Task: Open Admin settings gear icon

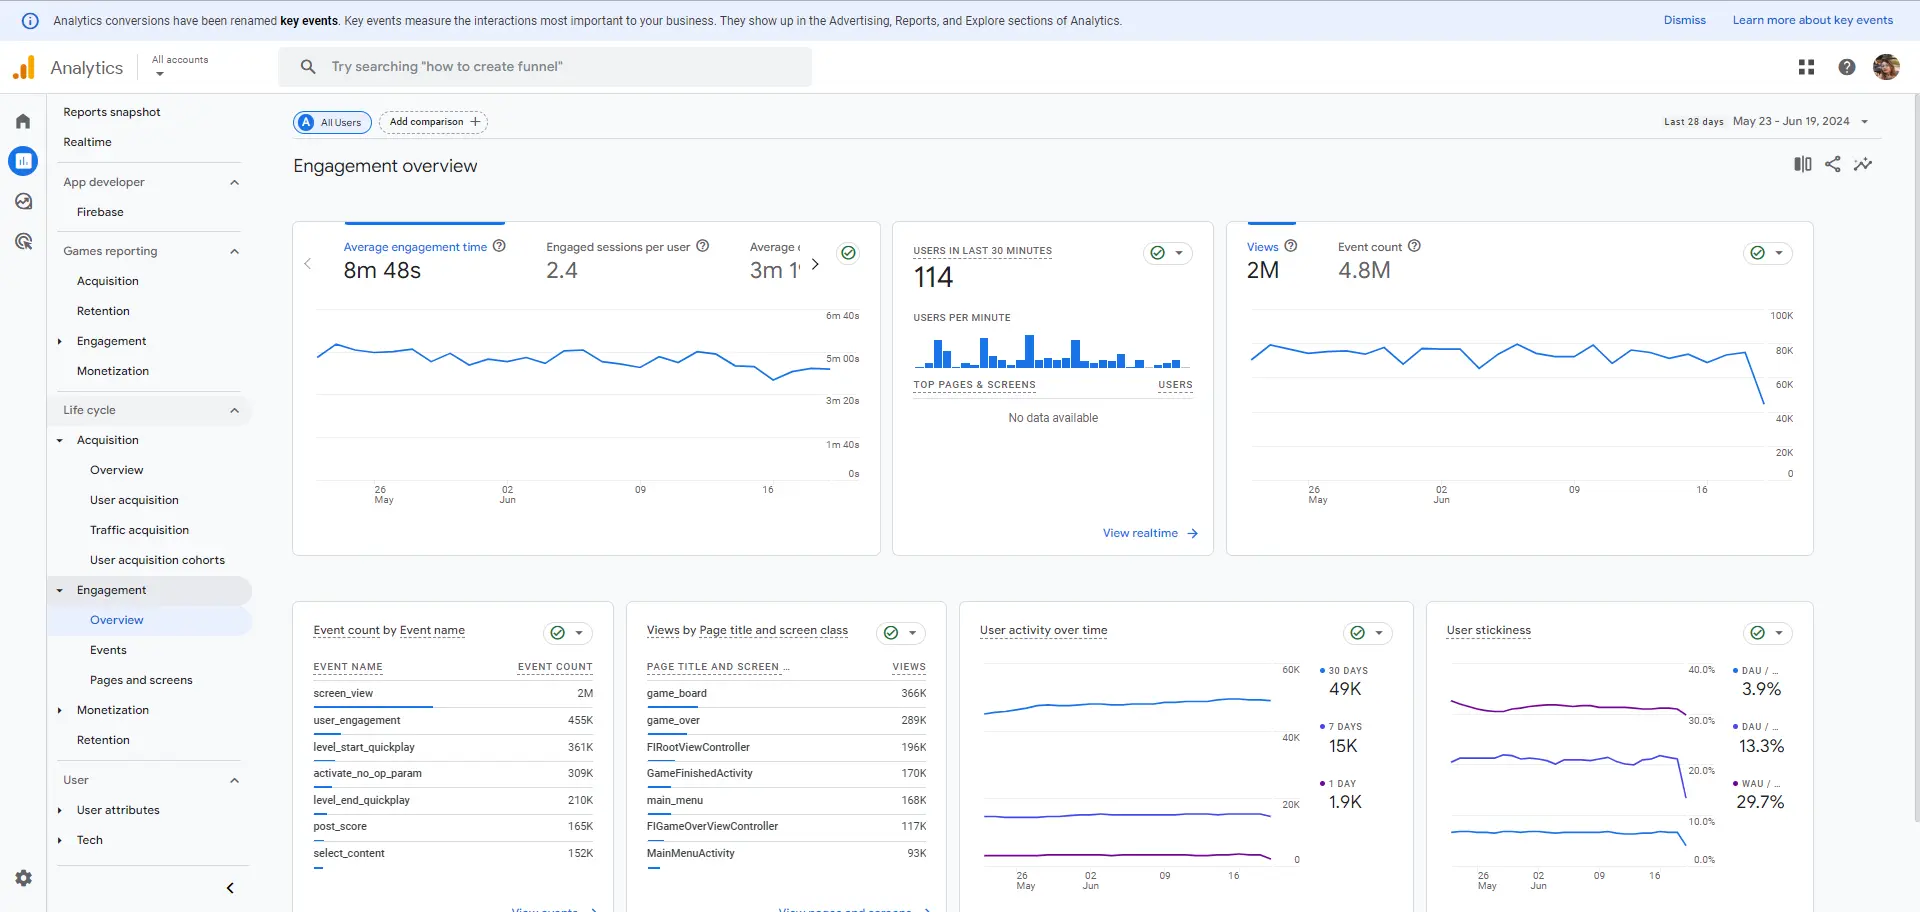Action: click(x=24, y=878)
